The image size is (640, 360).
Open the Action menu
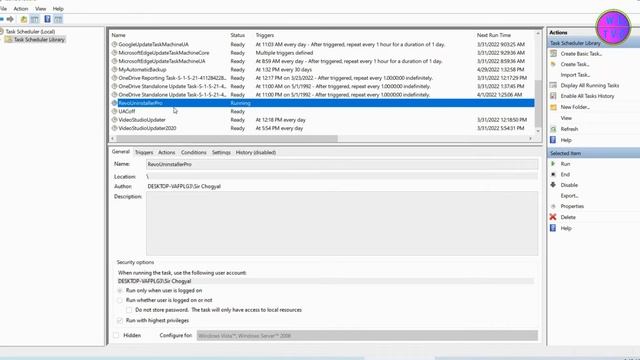click(x=21, y=9)
